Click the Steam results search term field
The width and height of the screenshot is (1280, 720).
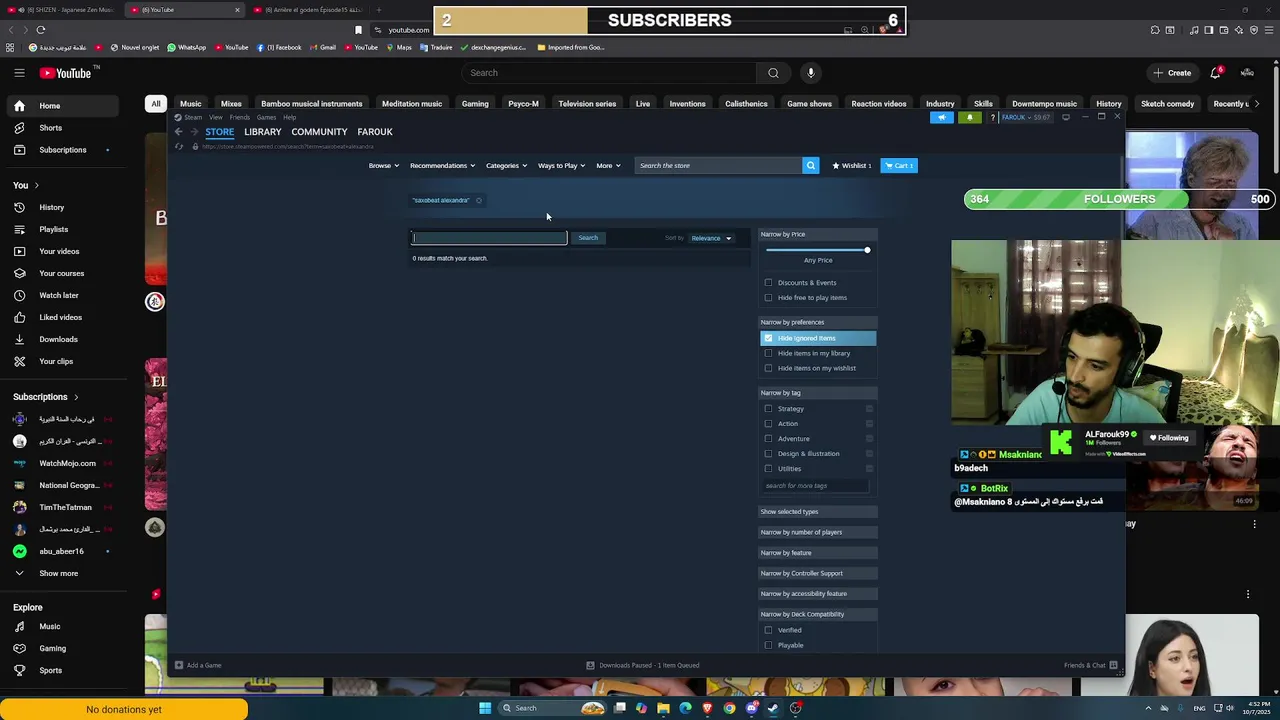coord(490,238)
